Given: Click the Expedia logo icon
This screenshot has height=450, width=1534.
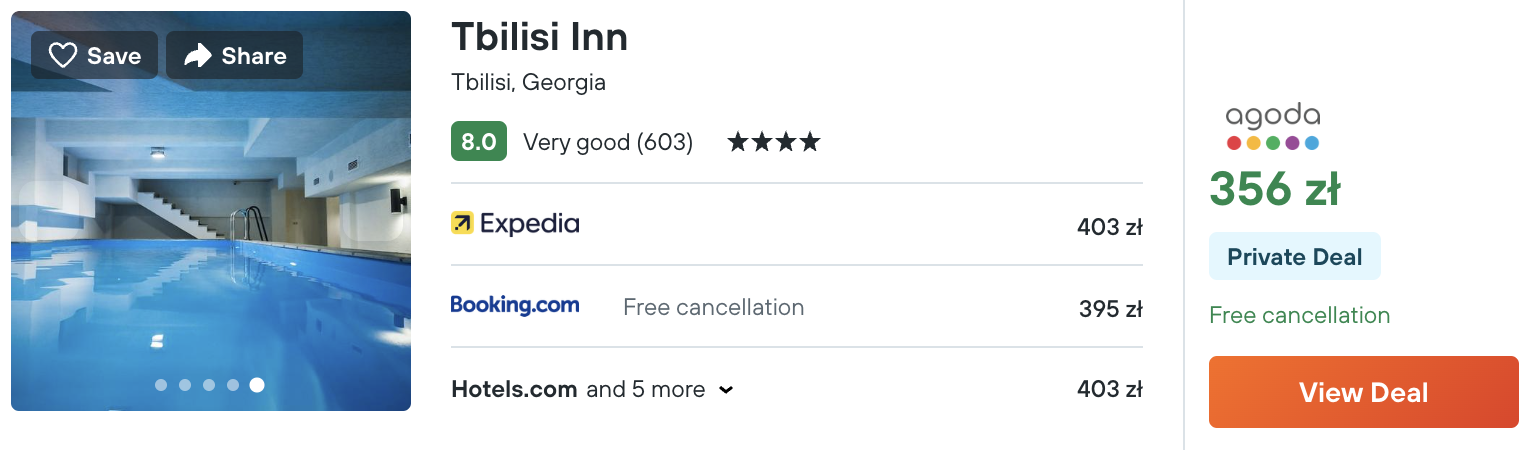Looking at the screenshot, I should [x=462, y=223].
